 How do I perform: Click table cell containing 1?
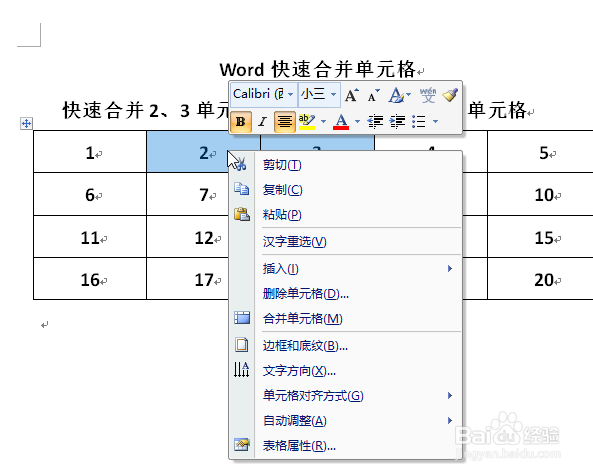coord(90,152)
